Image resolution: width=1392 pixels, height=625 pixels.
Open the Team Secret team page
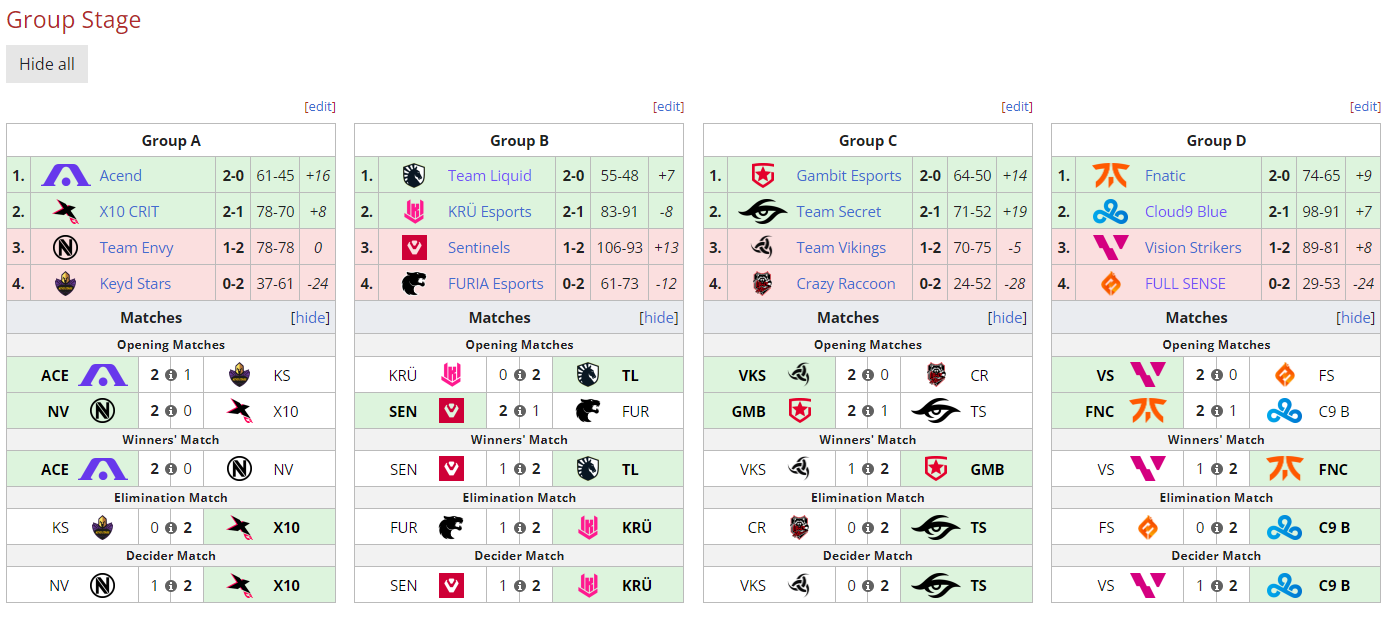click(x=839, y=212)
